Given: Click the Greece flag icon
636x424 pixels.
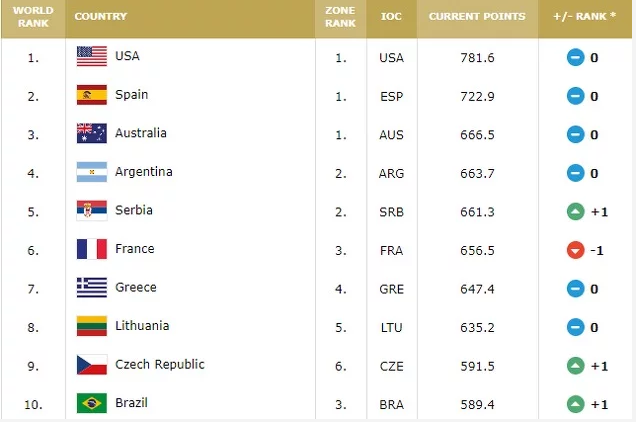Looking at the screenshot, I should point(92,287).
